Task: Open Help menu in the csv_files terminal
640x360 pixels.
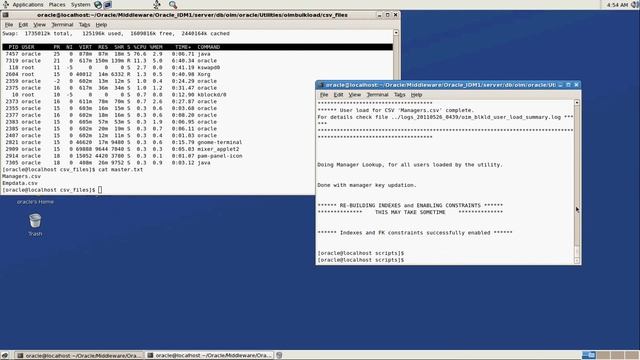Action: pyautogui.click(x=101, y=24)
